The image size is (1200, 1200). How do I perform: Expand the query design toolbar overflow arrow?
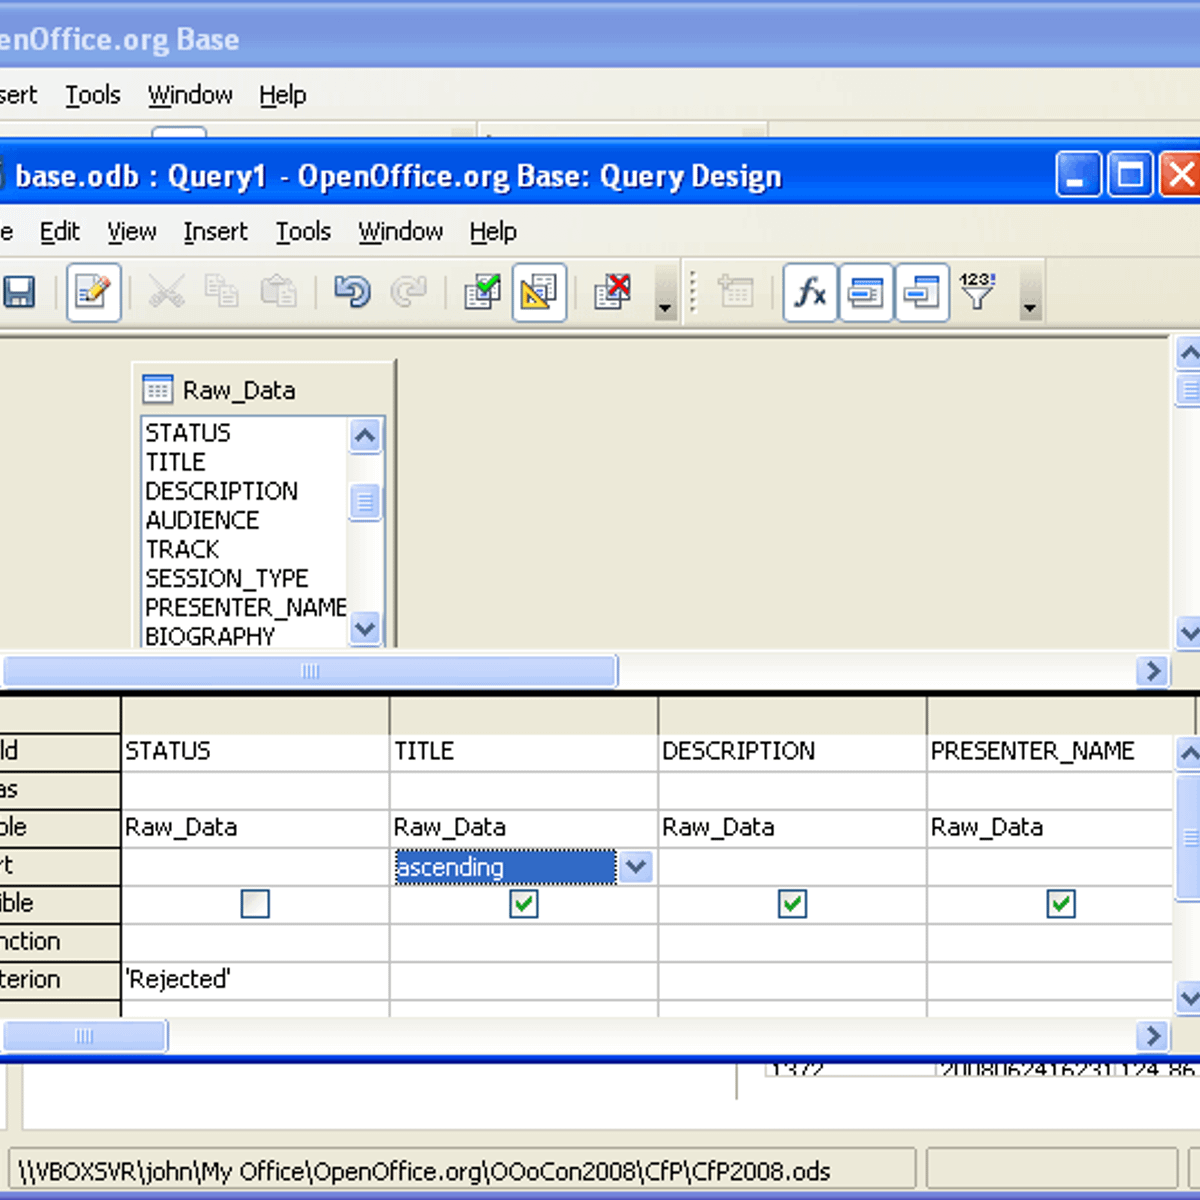point(1030,292)
